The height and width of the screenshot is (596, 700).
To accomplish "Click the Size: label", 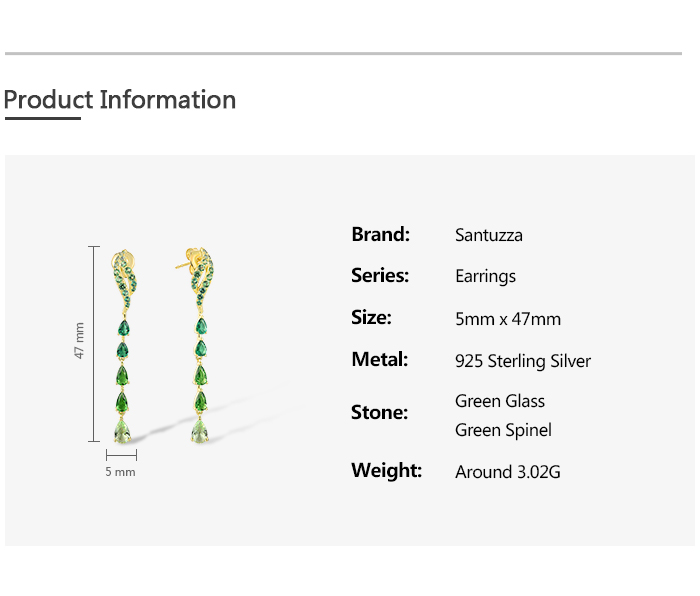I will click(371, 317).
